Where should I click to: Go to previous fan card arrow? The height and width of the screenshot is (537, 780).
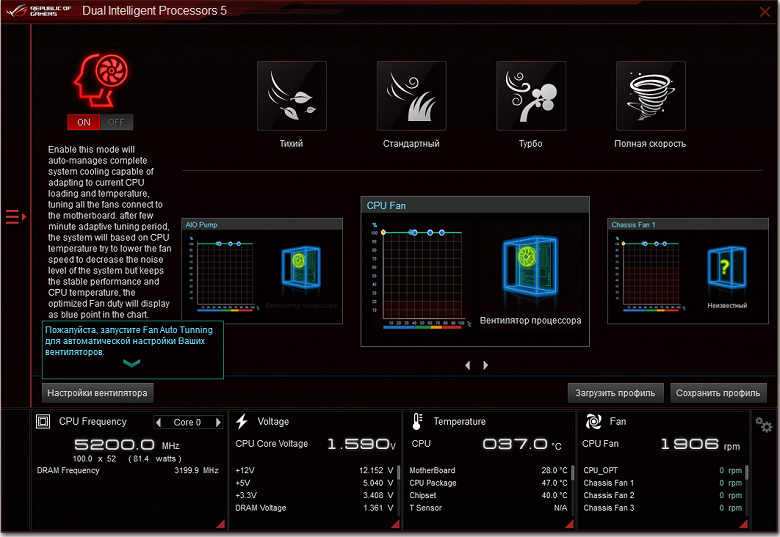coord(468,365)
